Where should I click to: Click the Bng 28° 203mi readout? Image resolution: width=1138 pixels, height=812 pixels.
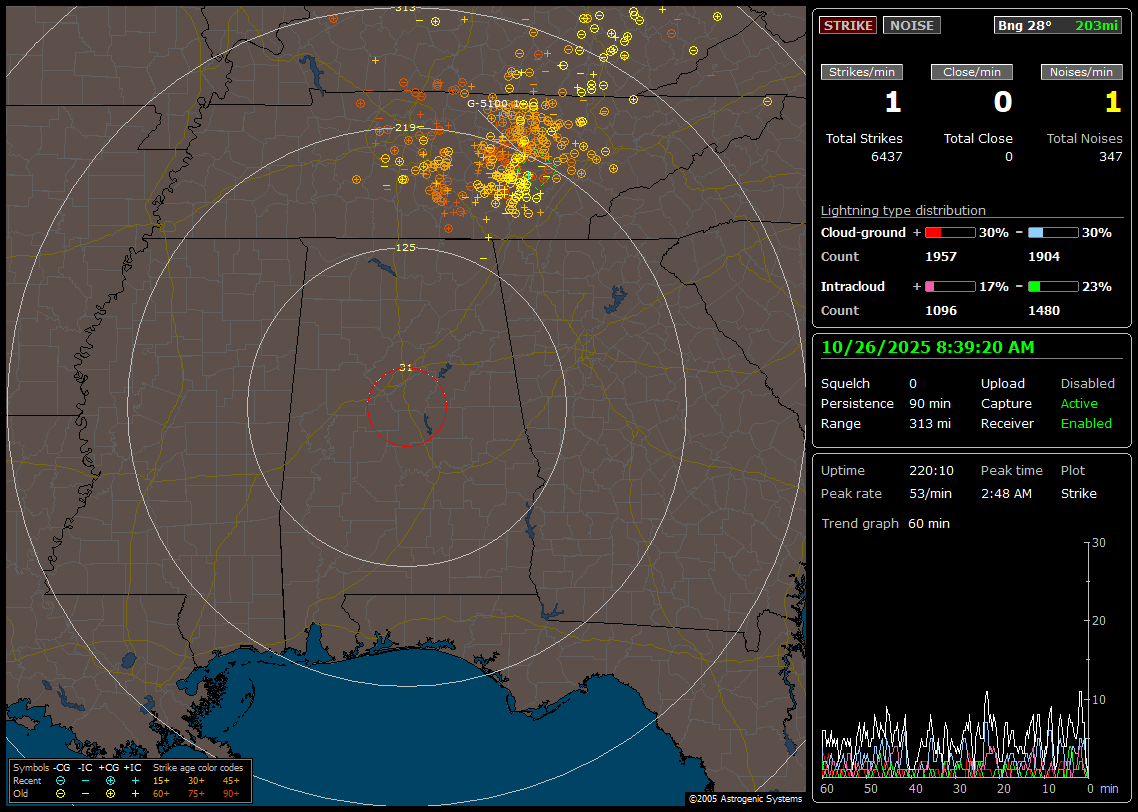[x=1057, y=25]
